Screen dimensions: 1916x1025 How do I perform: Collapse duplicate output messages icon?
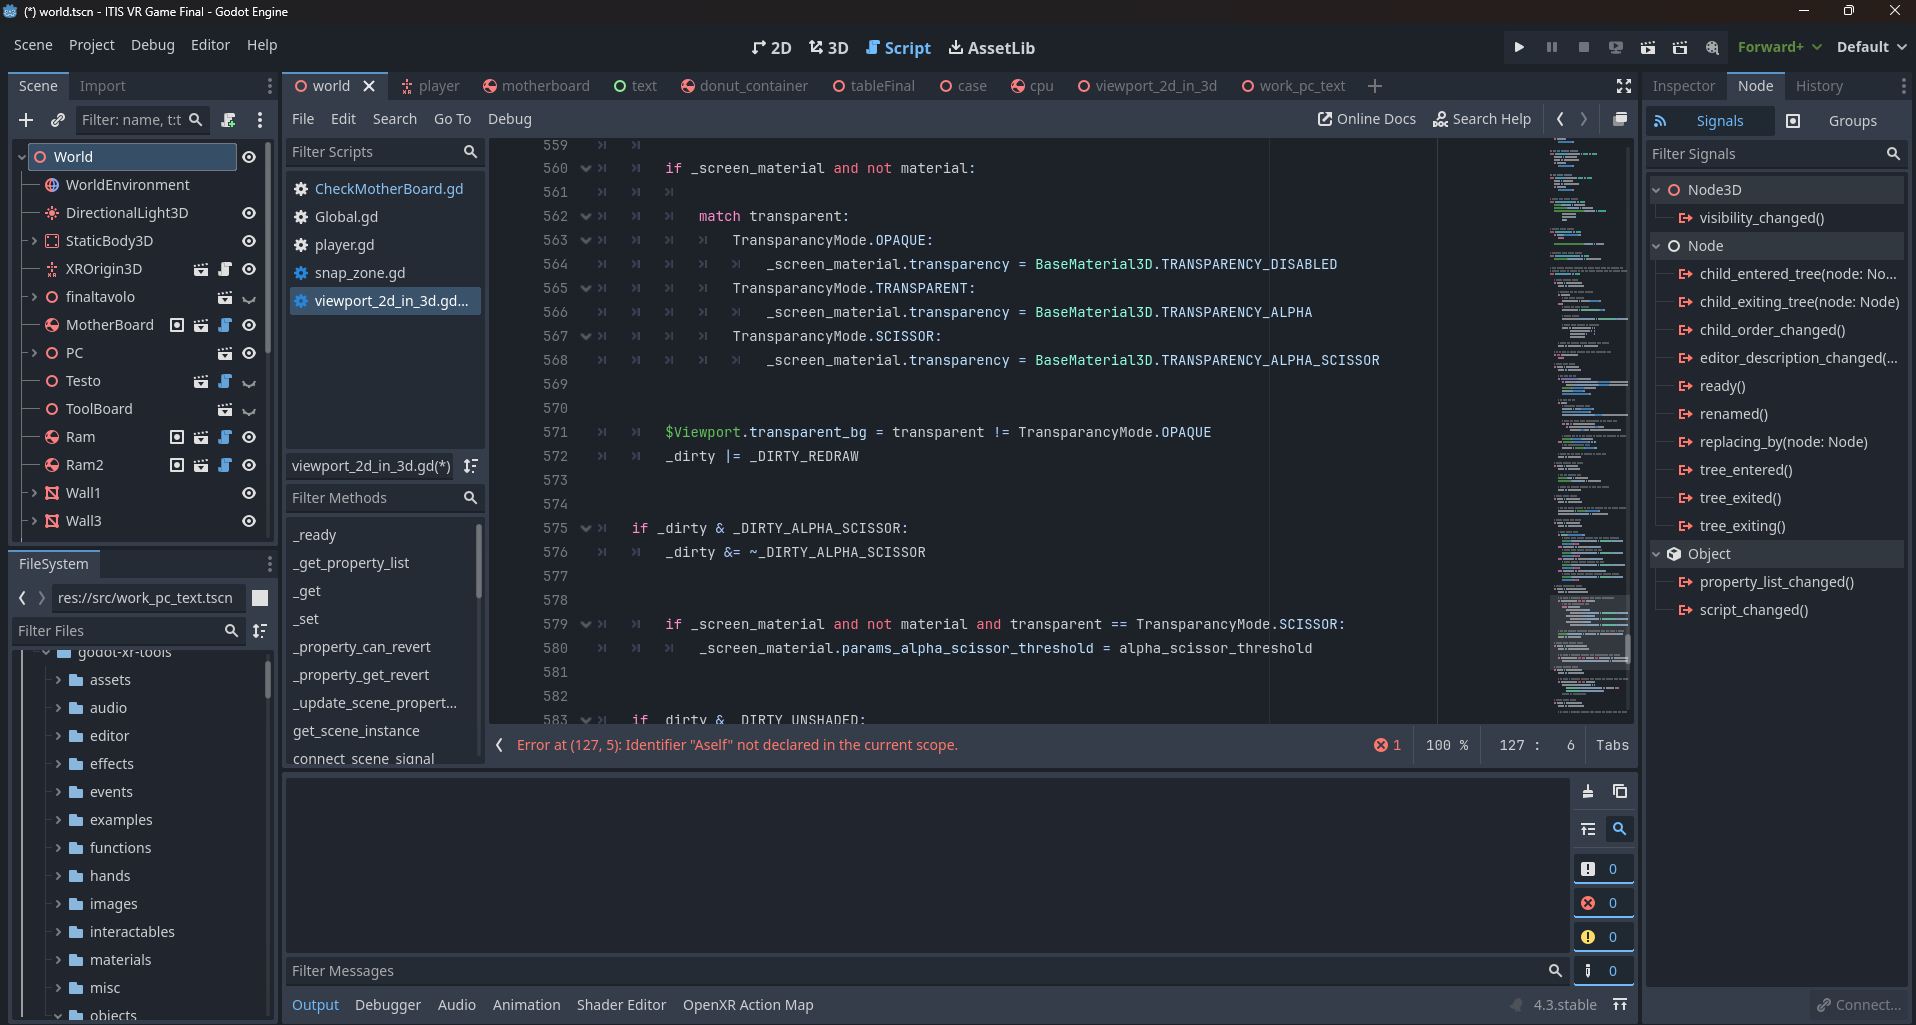click(1588, 829)
